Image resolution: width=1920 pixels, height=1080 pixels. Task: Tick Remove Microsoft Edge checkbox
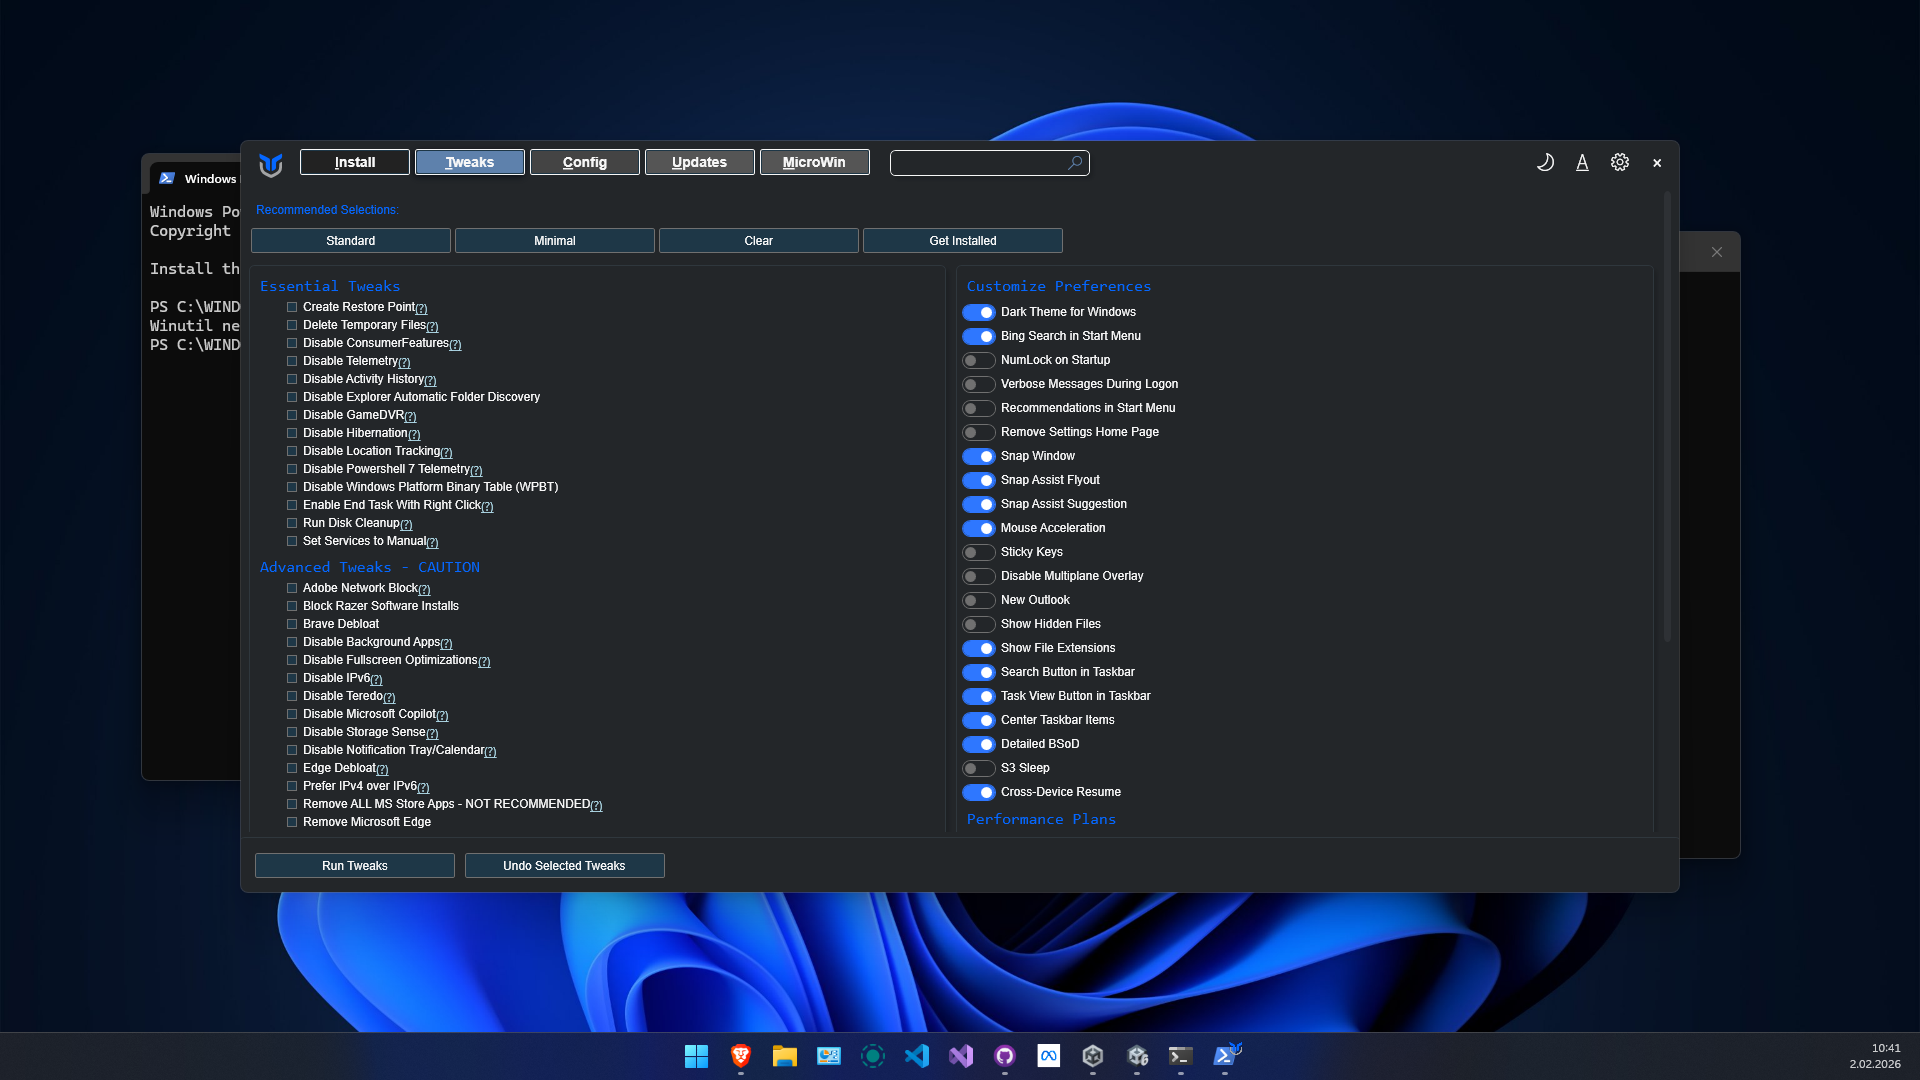coord(292,823)
